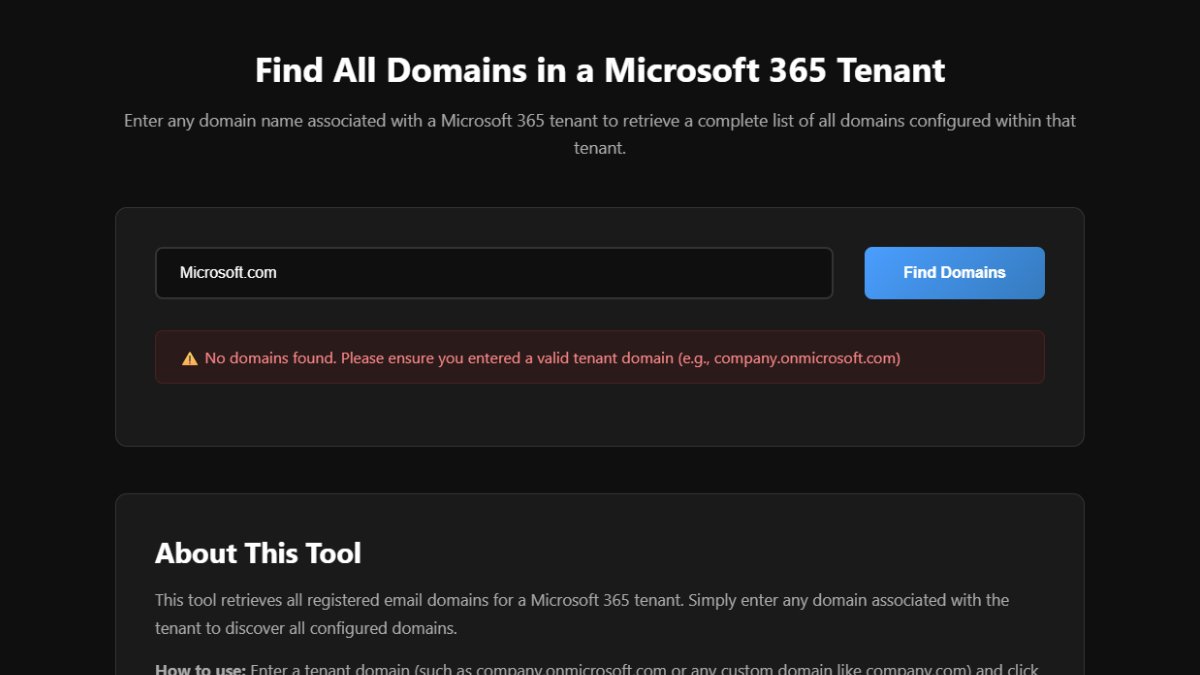
Task: Click the empty right end of domain input
Action: [x=760, y=273]
